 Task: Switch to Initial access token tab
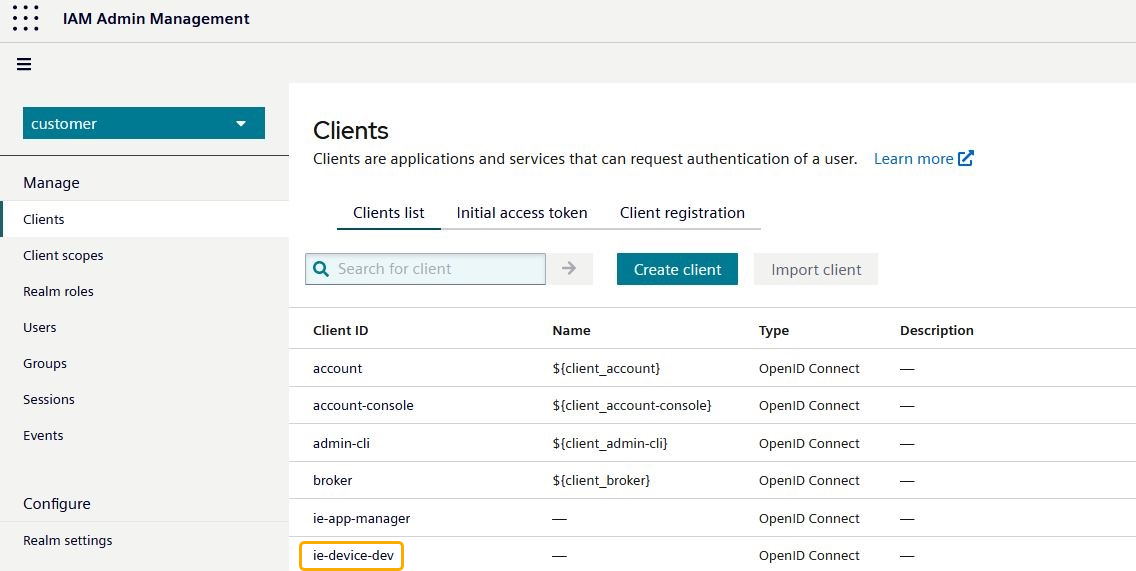click(x=522, y=213)
